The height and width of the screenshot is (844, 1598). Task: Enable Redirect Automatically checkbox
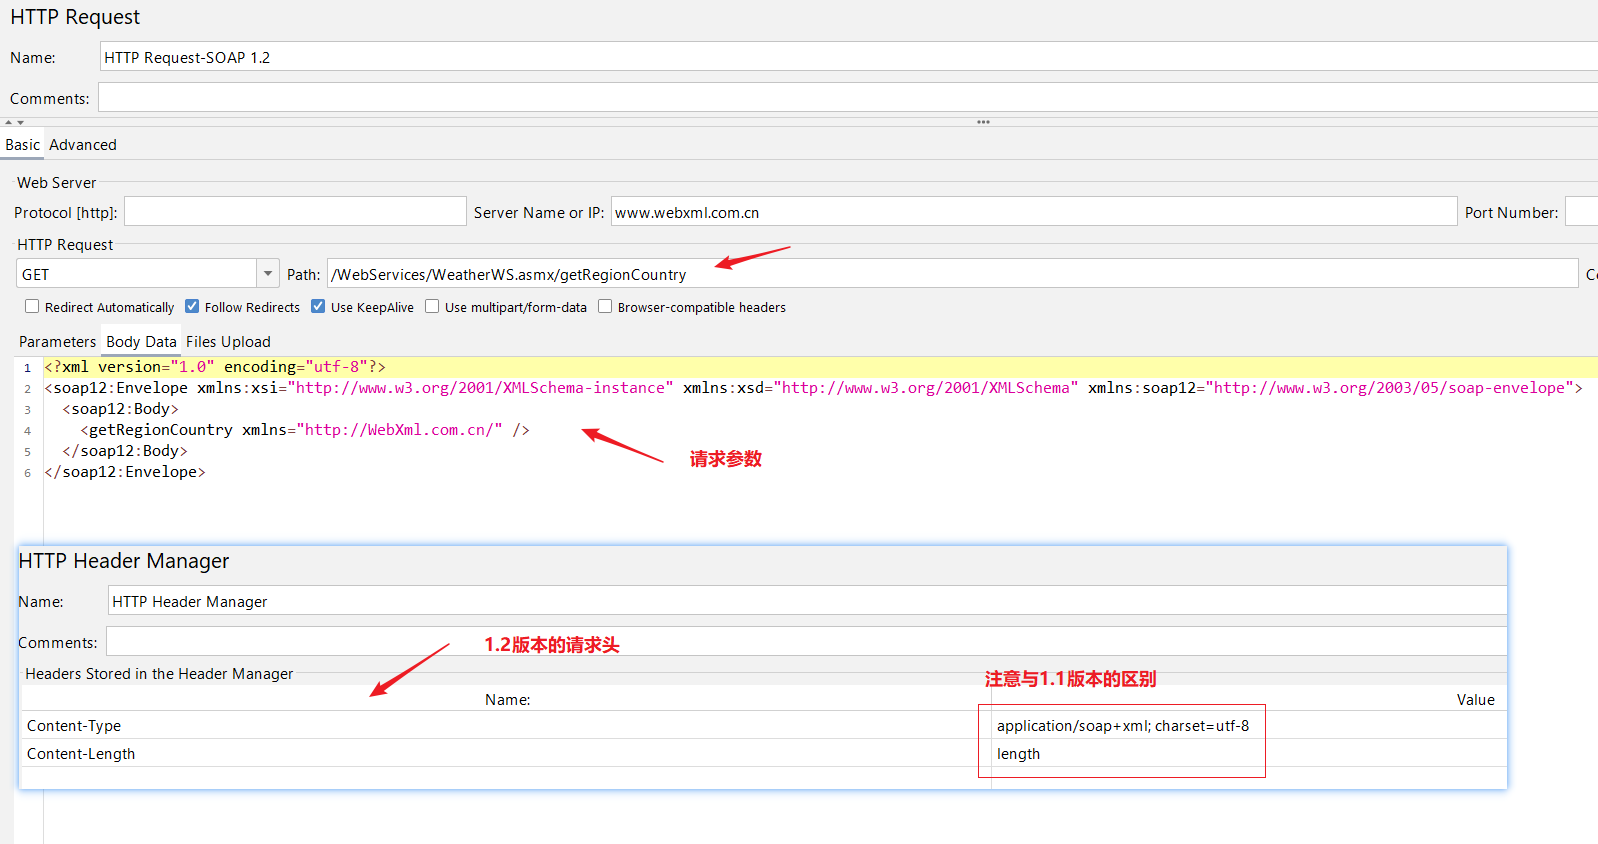click(32, 307)
